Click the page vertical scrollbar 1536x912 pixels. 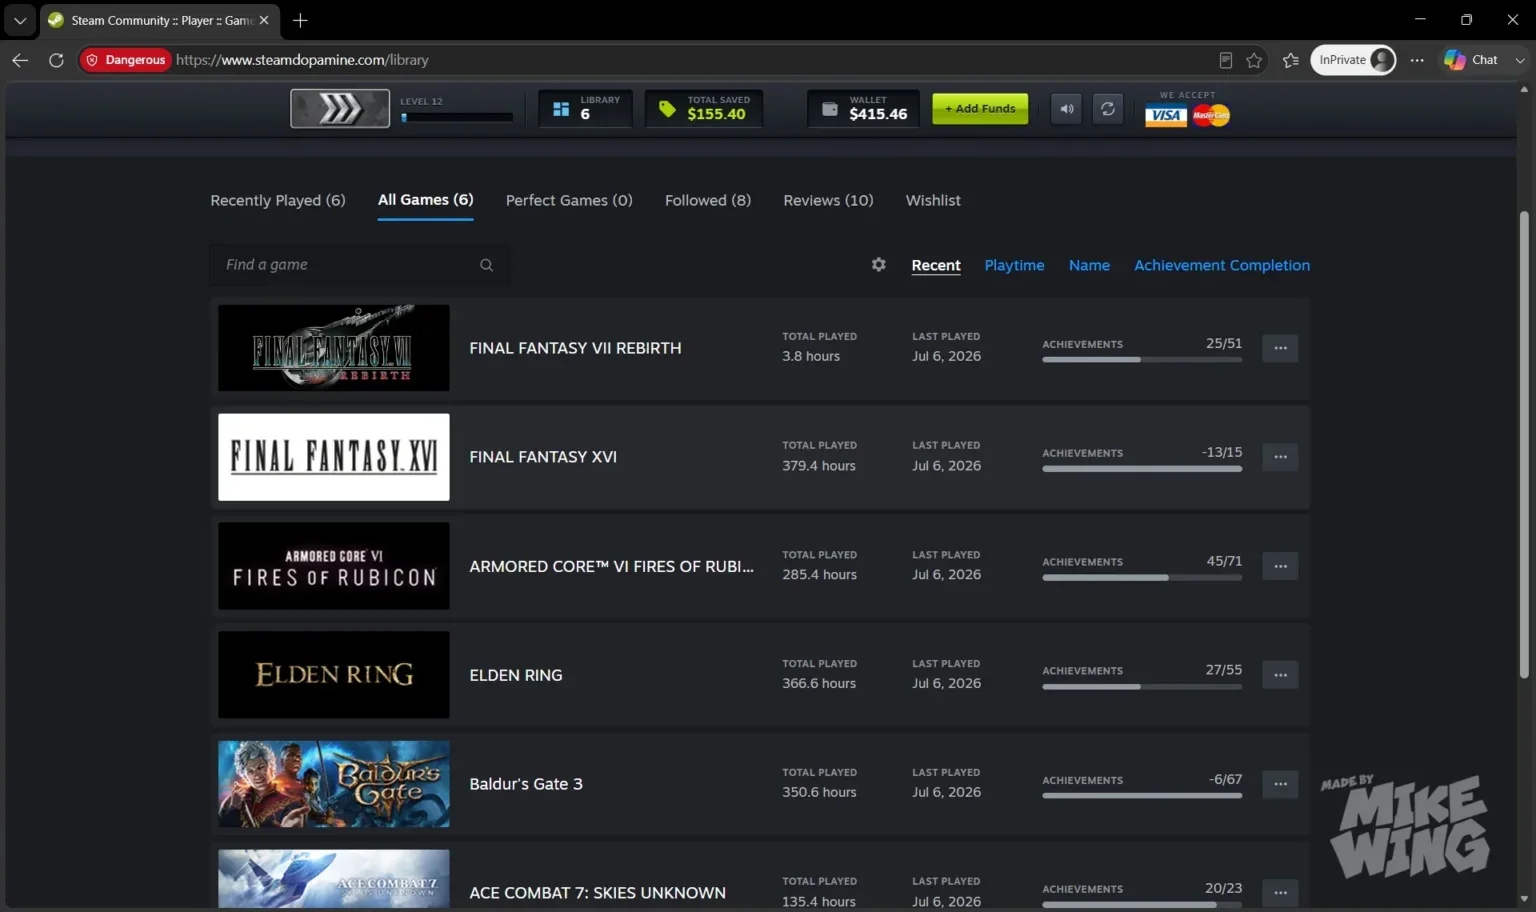click(x=1524, y=445)
